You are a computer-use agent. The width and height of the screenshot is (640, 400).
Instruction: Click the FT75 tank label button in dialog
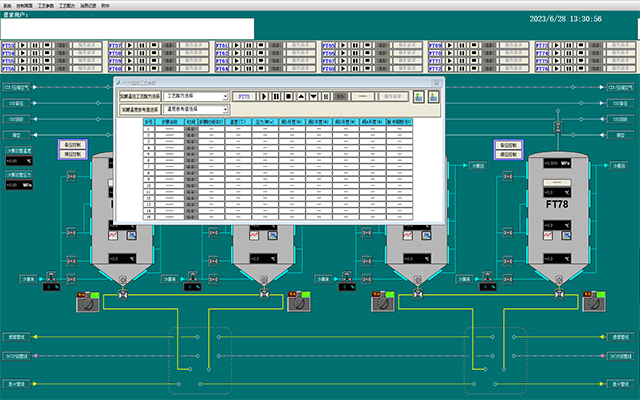244,96
